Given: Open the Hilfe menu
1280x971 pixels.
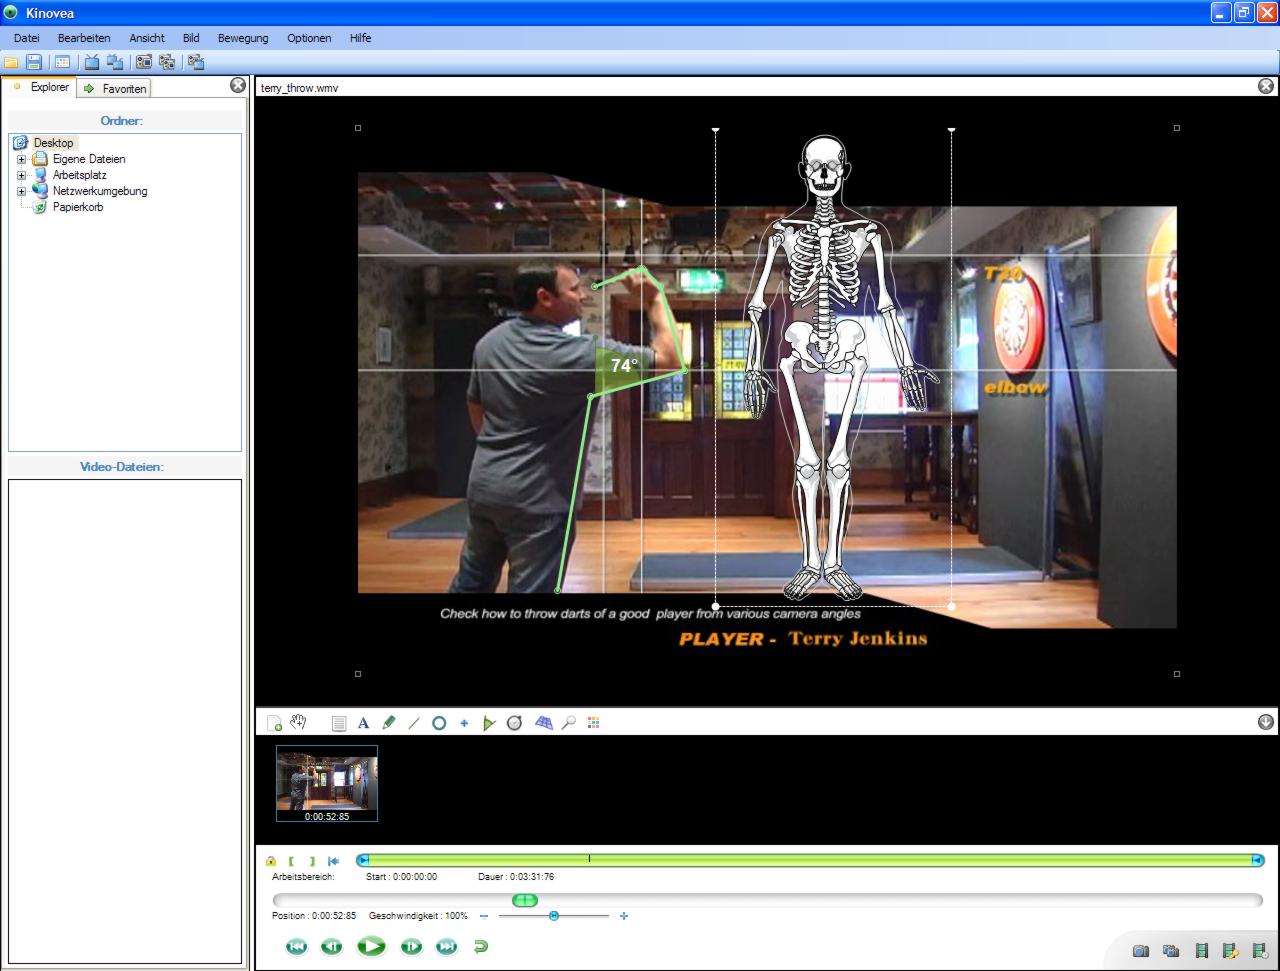Looking at the screenshot, I should [360, 38].
